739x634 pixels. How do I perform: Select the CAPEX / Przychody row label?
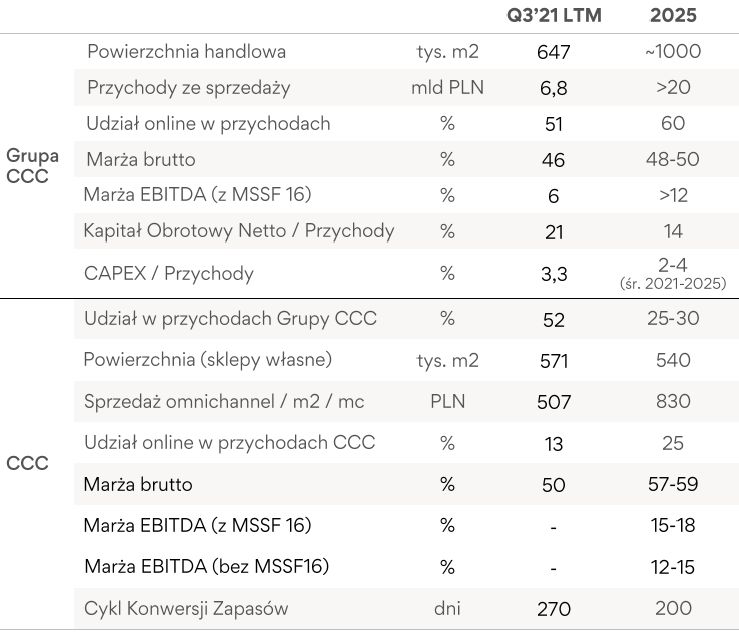pyautogui.click(x=170, y=273)
